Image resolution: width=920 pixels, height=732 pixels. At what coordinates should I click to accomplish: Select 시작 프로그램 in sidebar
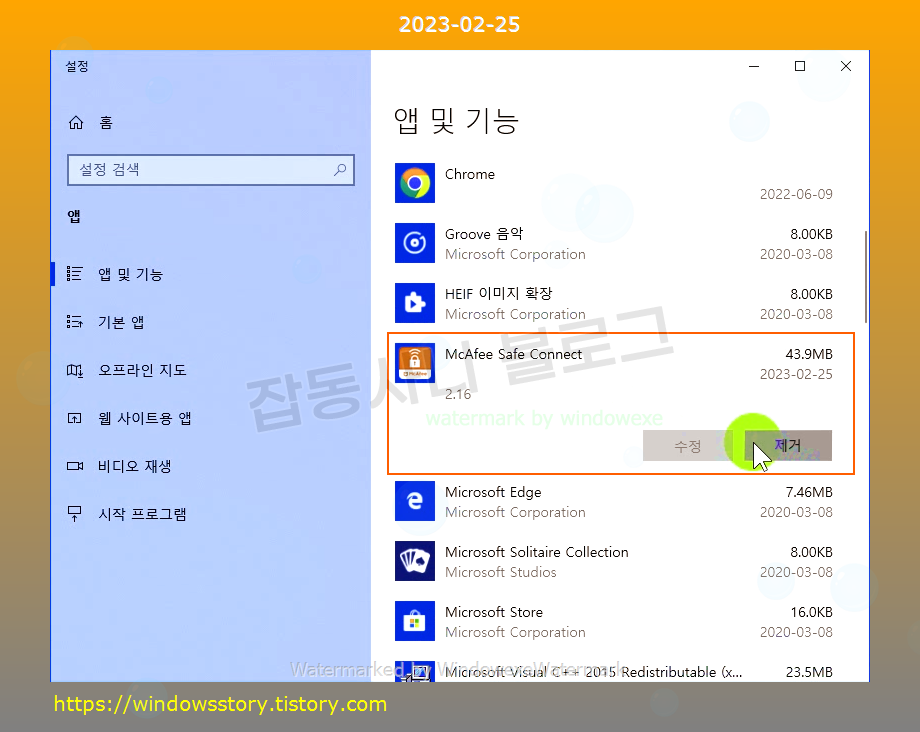click(211, 514)
